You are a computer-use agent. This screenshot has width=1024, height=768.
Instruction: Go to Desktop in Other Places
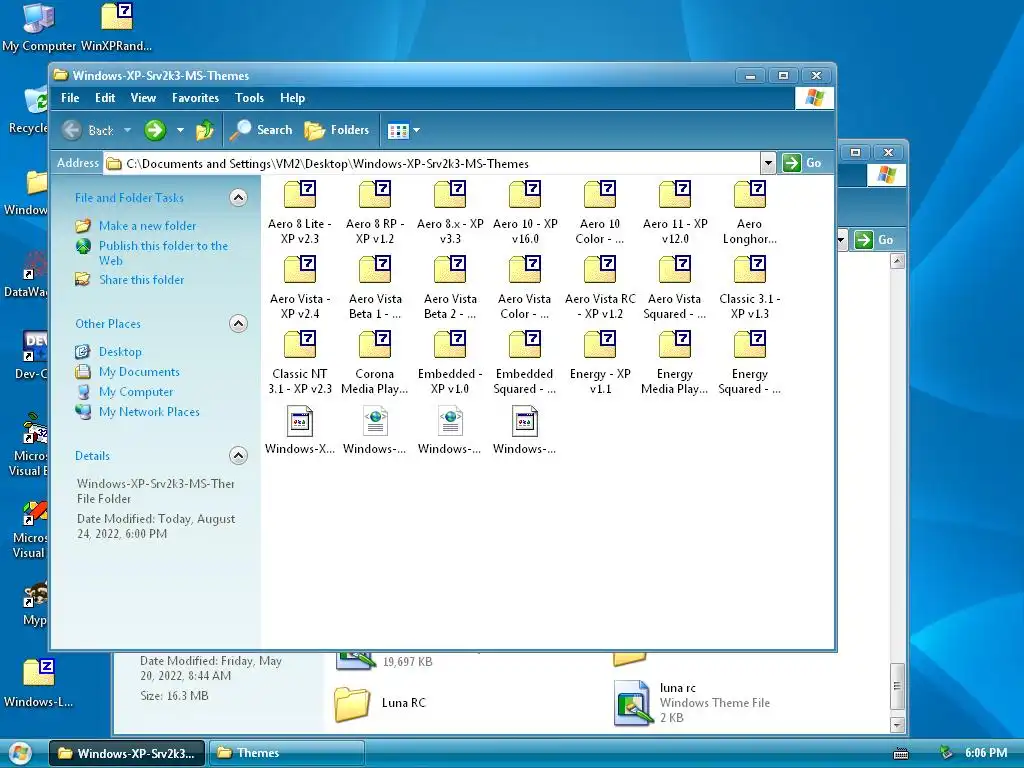[x=120, y=352]
